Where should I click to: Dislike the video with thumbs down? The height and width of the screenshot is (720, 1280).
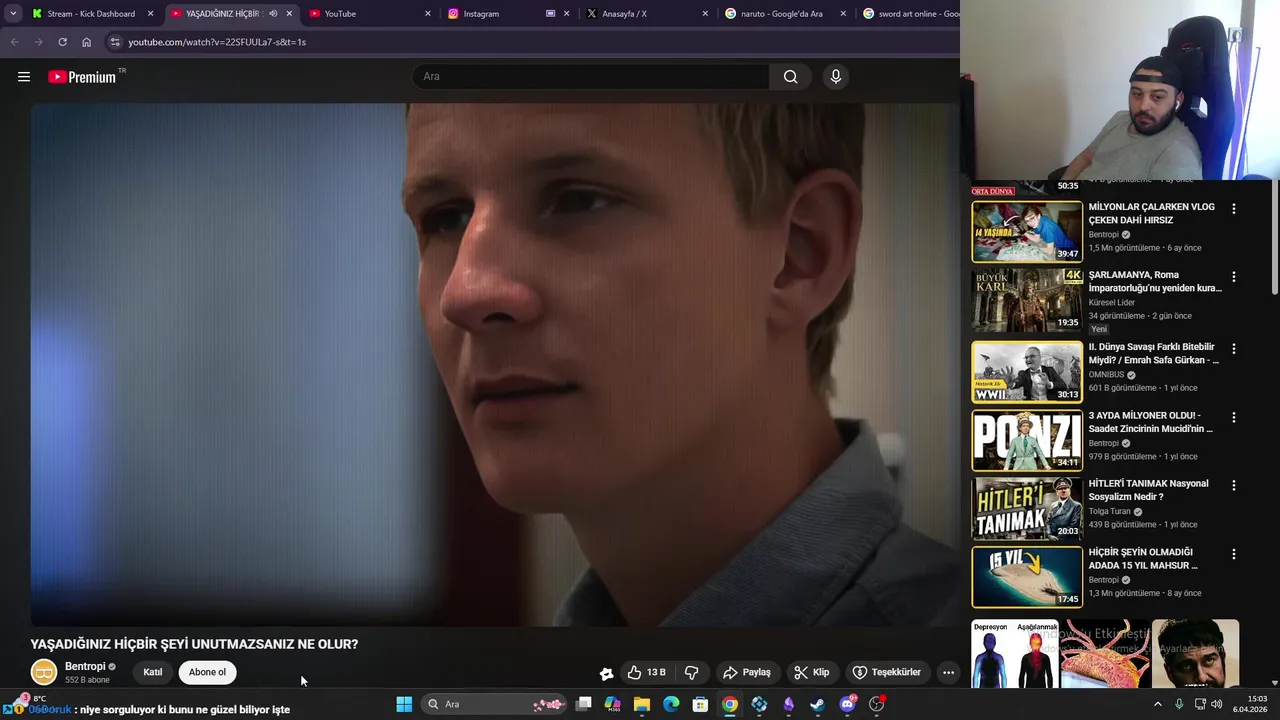click(x=691, y=672)
